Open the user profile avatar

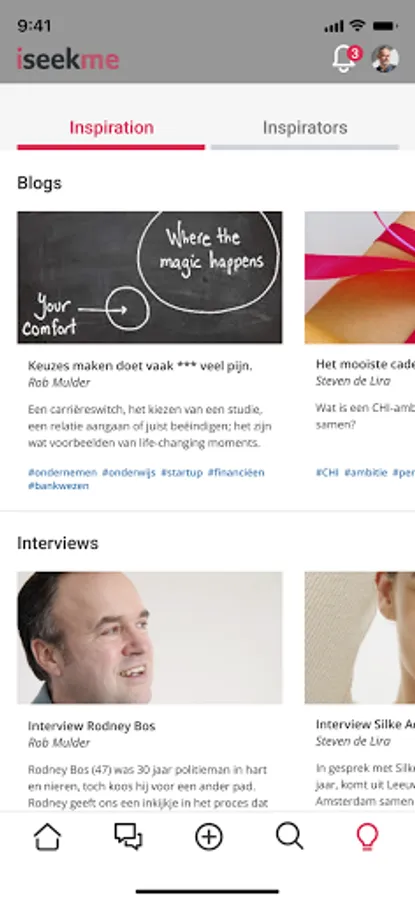[x=385, y=59]
